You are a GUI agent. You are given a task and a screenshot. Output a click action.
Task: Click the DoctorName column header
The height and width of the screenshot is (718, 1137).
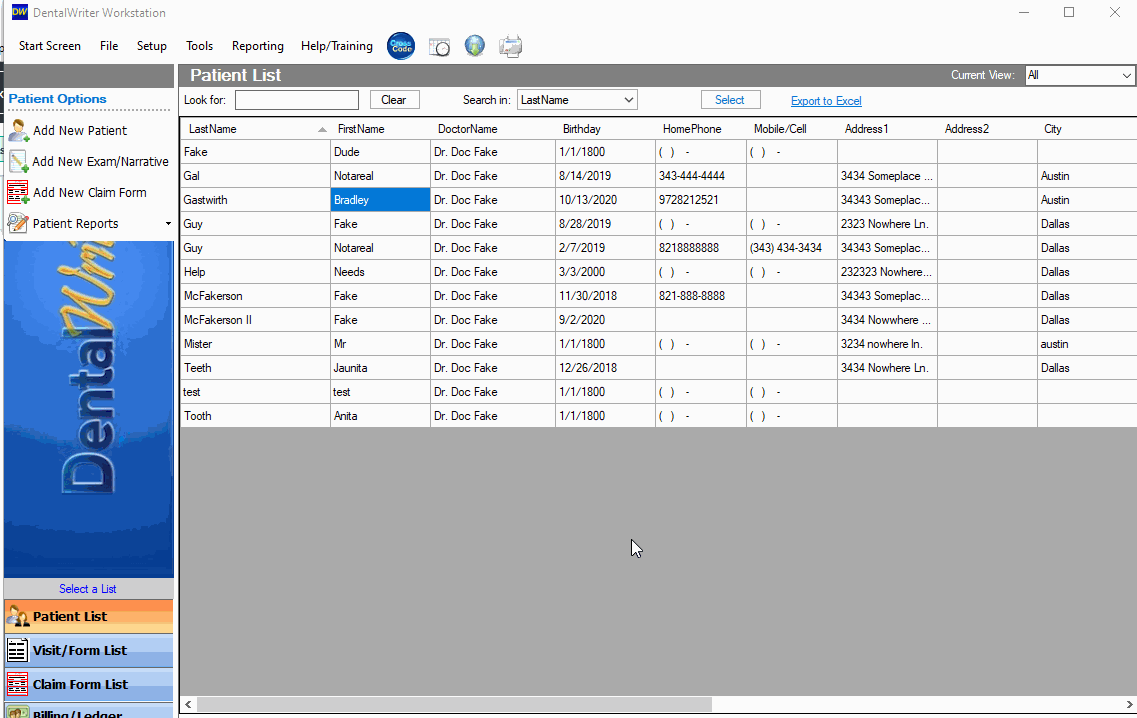tap(493, 129)
